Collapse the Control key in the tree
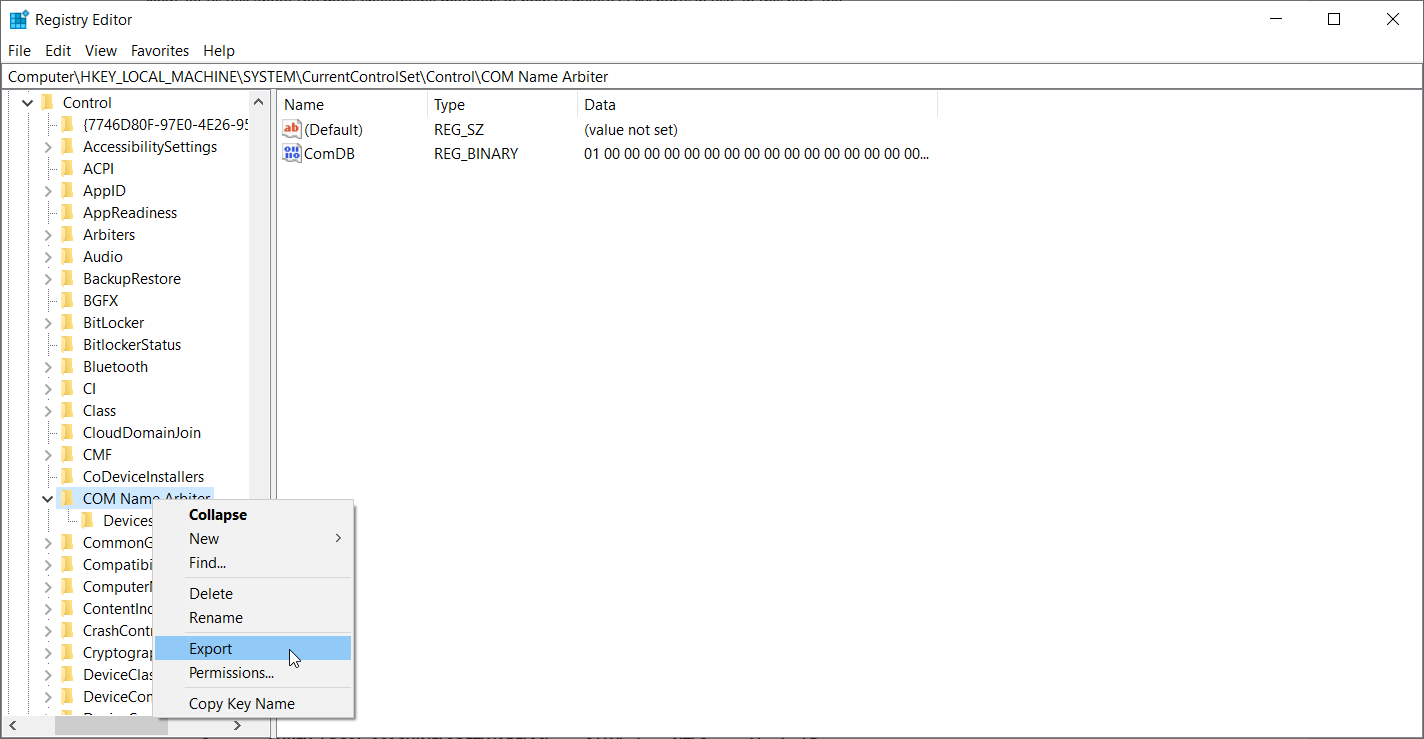 [28, 102]
